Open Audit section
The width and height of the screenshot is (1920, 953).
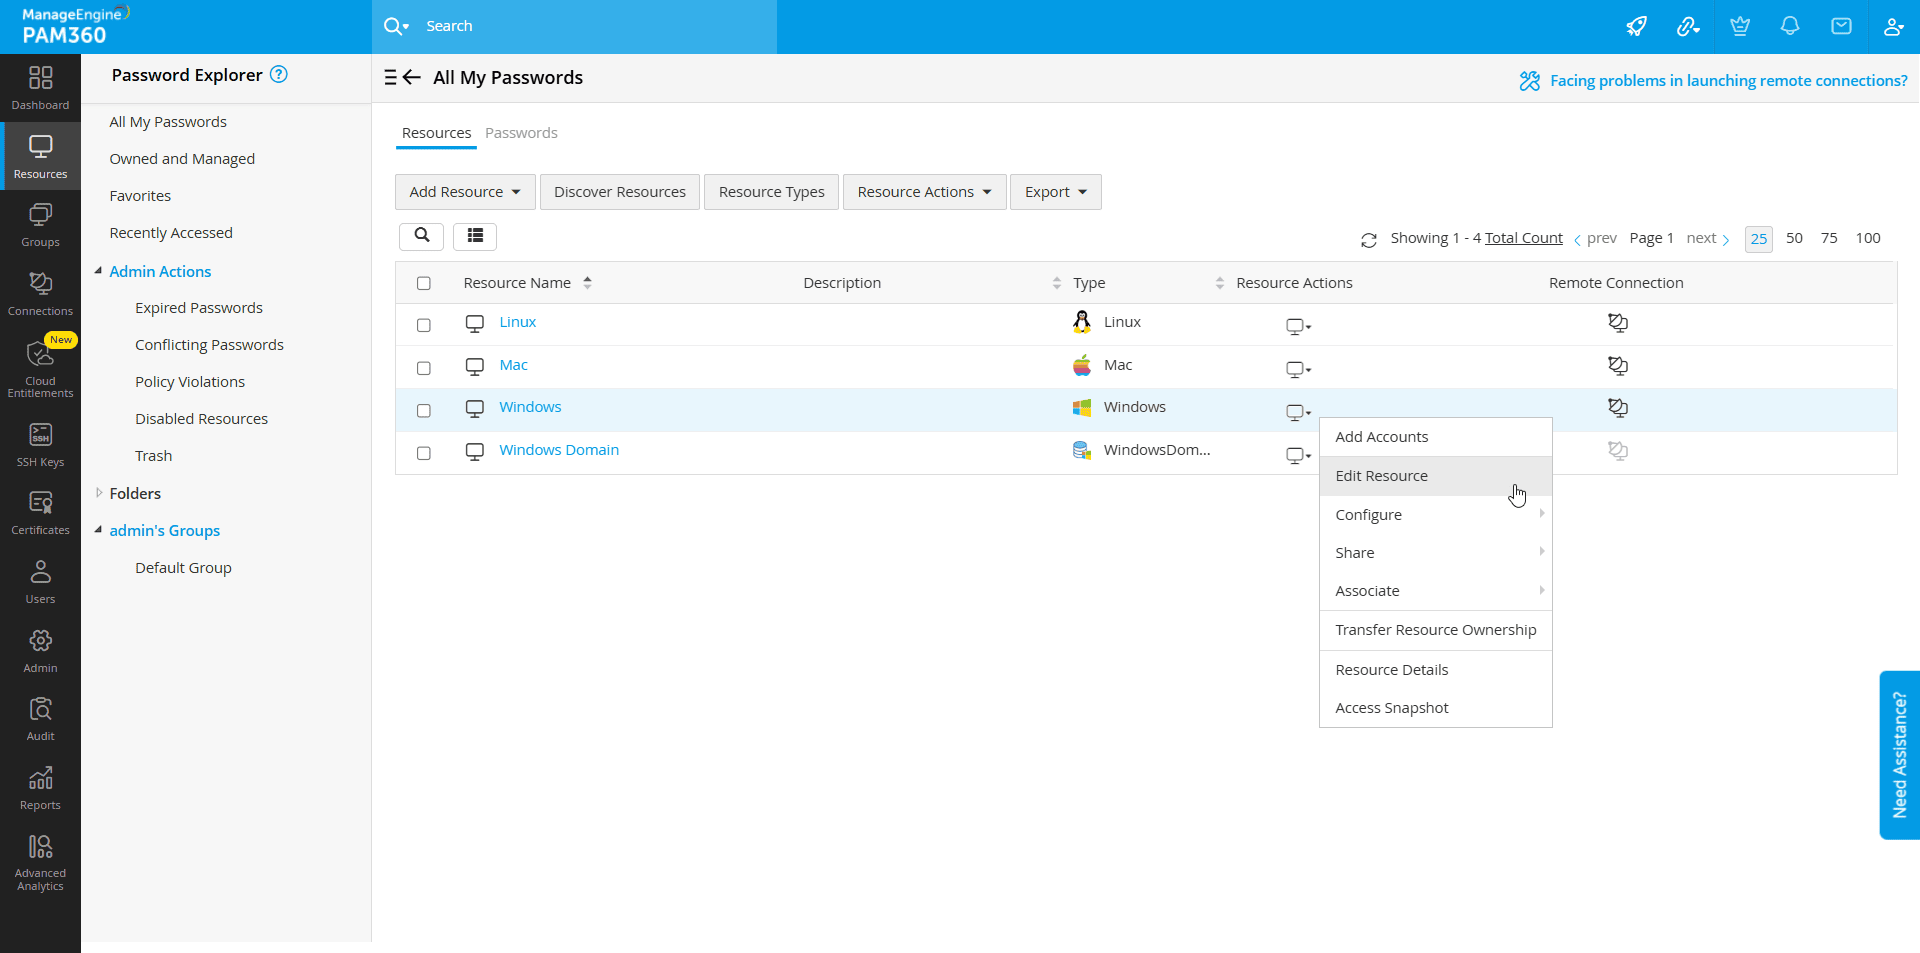[x=40, y=719]
